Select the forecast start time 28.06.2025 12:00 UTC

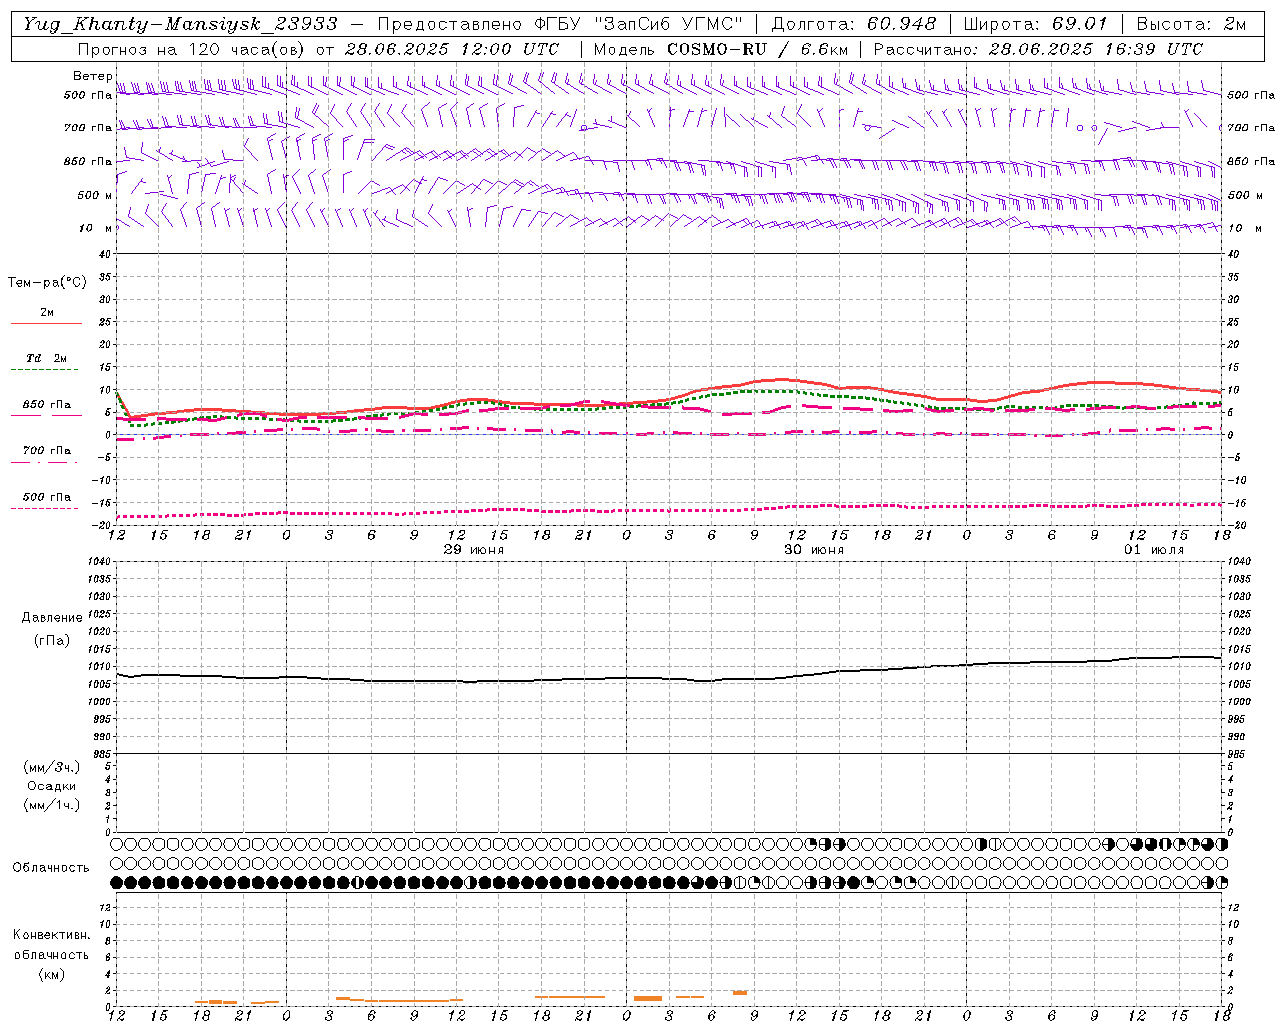(x=452, y=49)
